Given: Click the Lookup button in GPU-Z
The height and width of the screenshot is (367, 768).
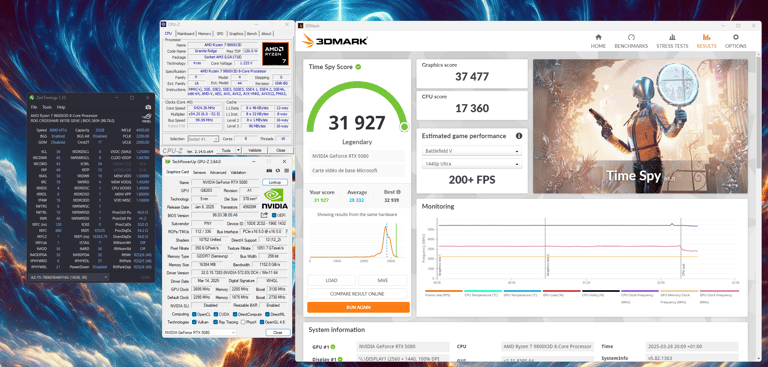Looking at the screenshot, I should (275, 182).
